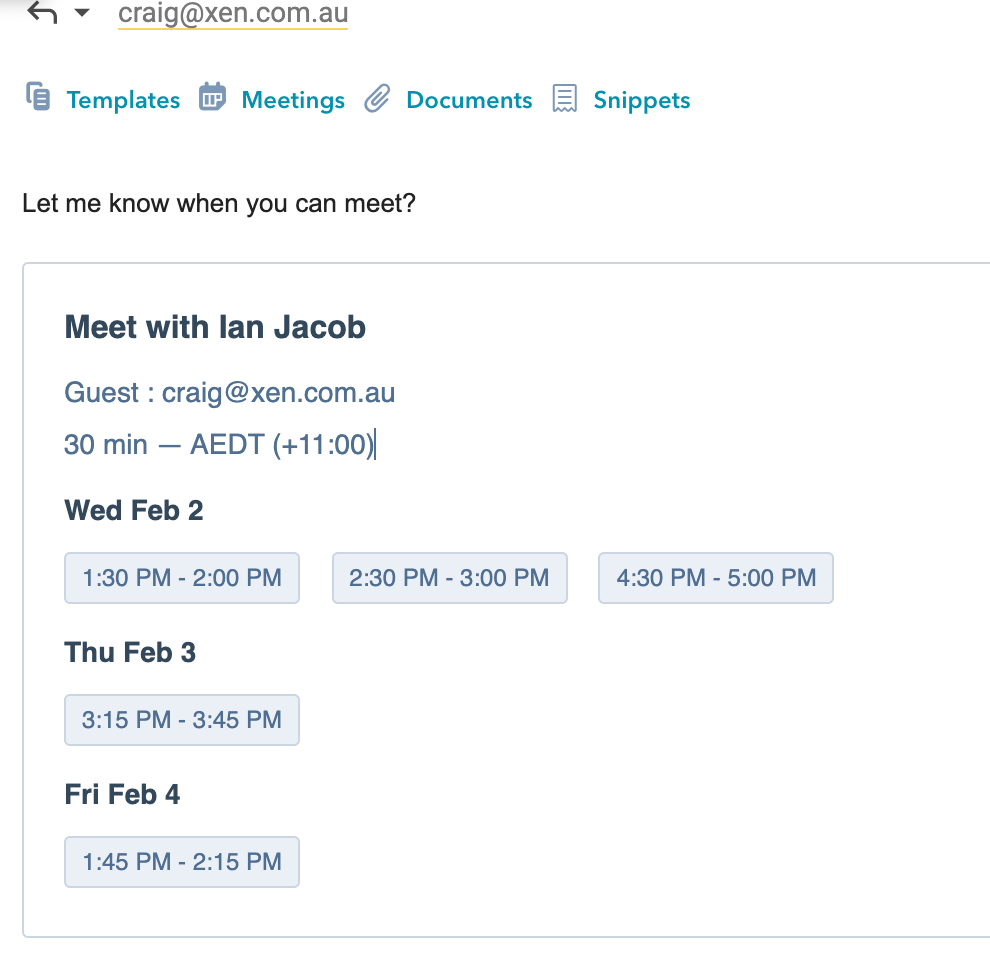This screenshot has width=990, height=968.
Task: Click the Meetings calendar icon
Action: [x=212, y=97]
